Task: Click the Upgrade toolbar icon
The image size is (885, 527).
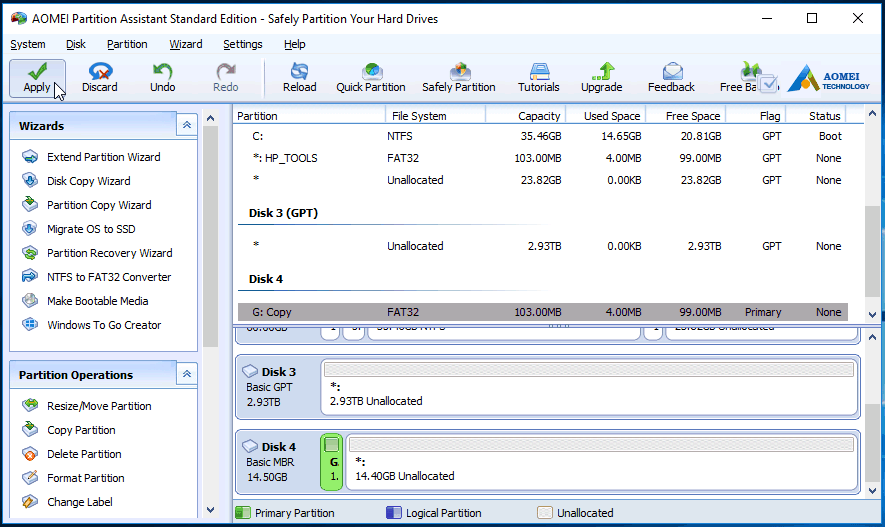Action: pos(602,78)
